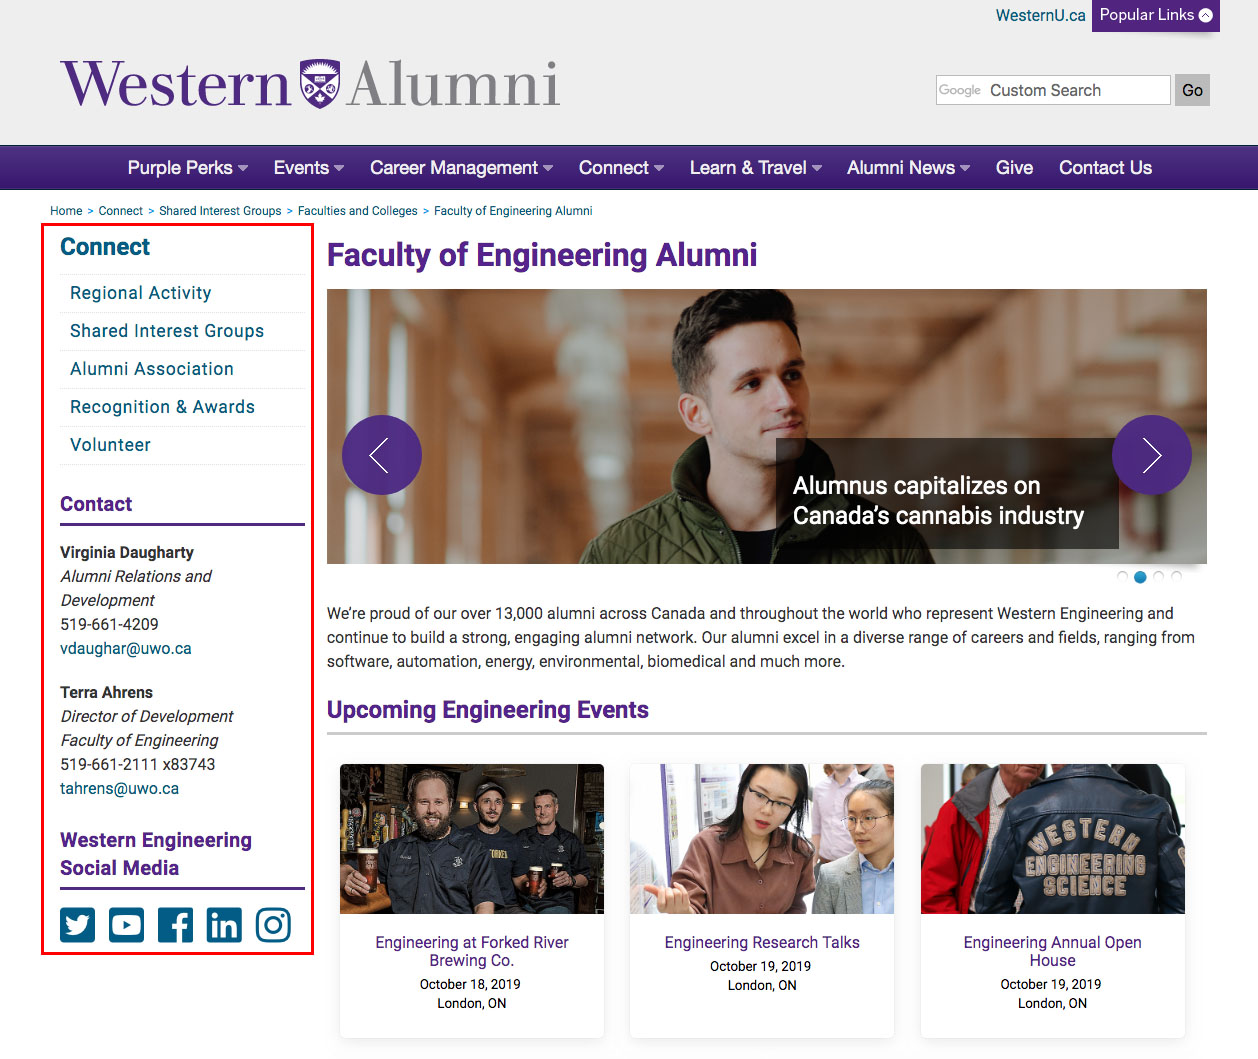Open the Engineering Research Talks photo

[762, 839]
